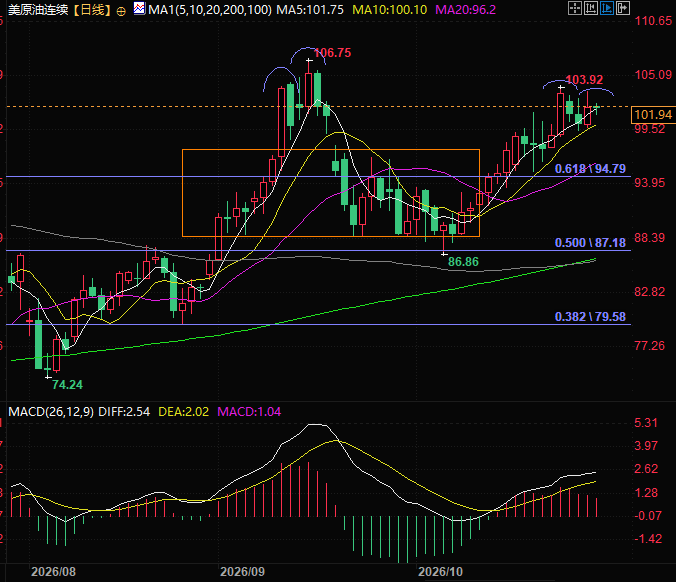This screenshot has height=582, width=676.
Task: Click the -1.42 MACD axis label
Action: [x=648, y=538]
